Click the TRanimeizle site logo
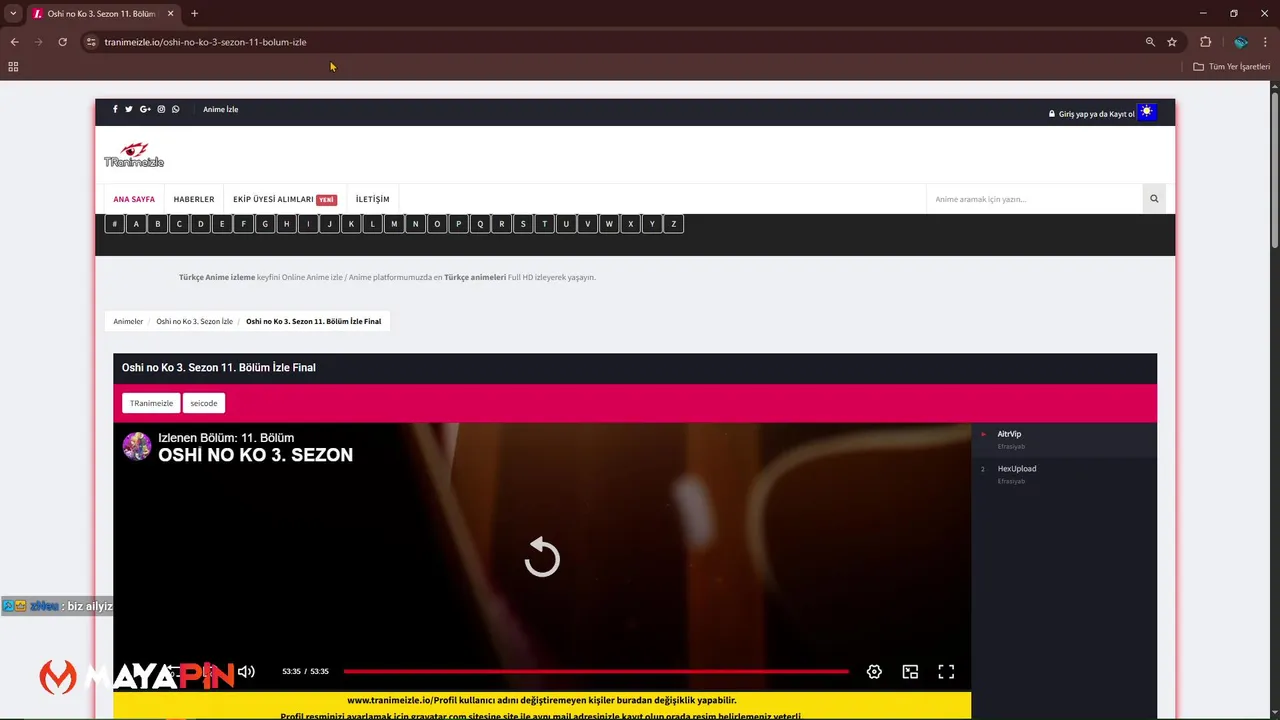Screen dimensions: 1280x720 [134, 155]
